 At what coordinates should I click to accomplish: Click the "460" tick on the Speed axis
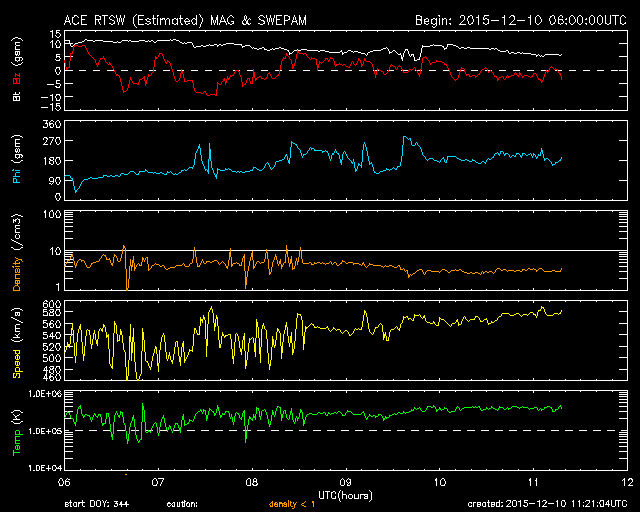coord(52,377)
